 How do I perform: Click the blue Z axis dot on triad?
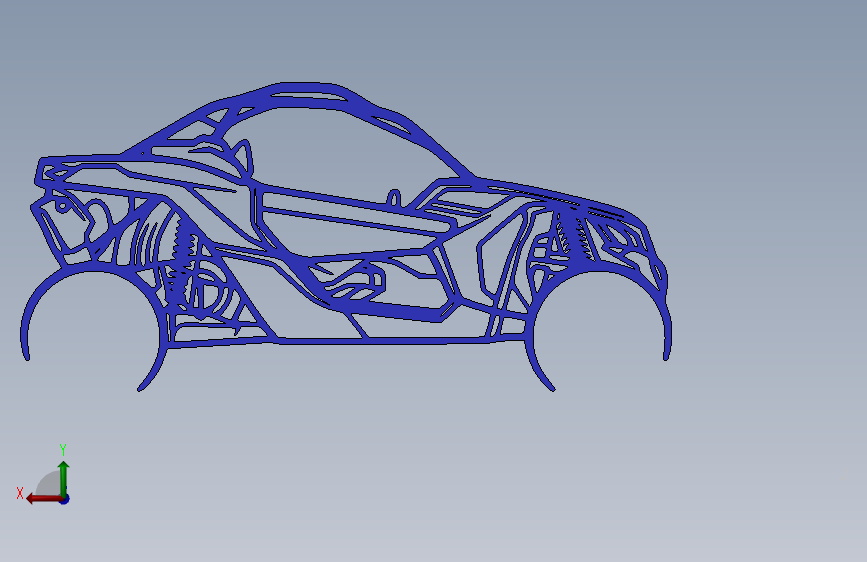(65, 499)
